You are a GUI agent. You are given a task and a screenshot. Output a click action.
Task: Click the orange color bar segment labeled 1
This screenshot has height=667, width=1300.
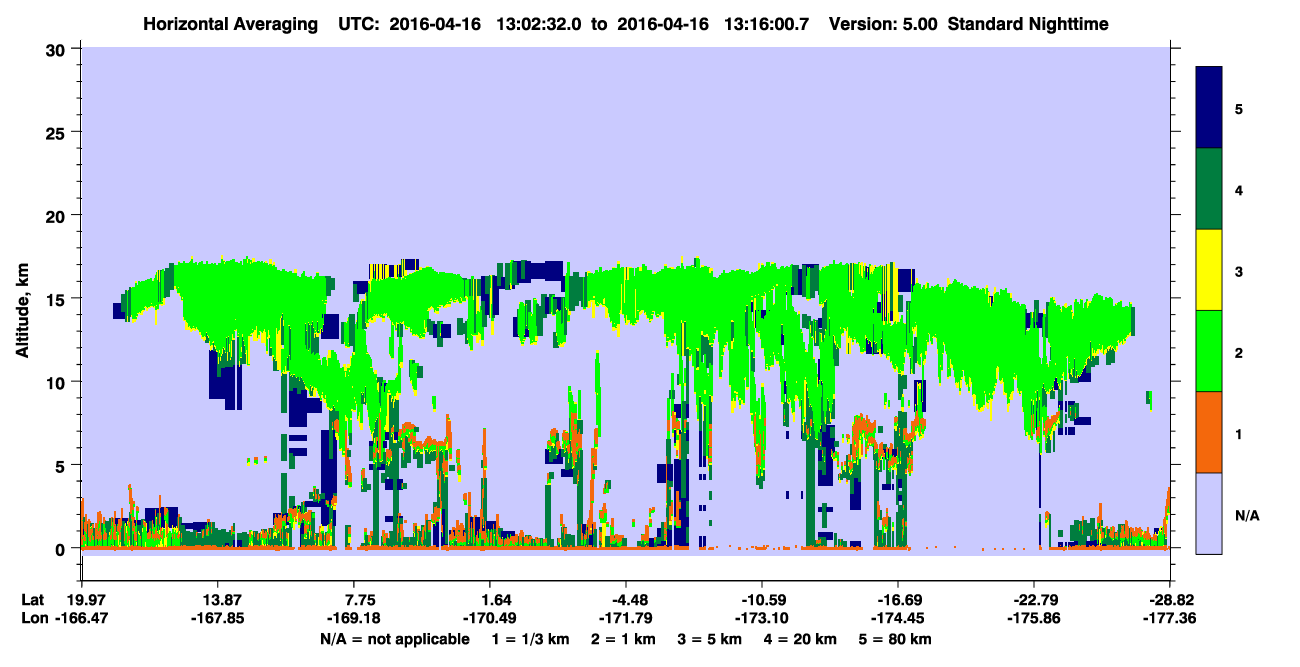pyautogui.click(x=1209, y=432)
